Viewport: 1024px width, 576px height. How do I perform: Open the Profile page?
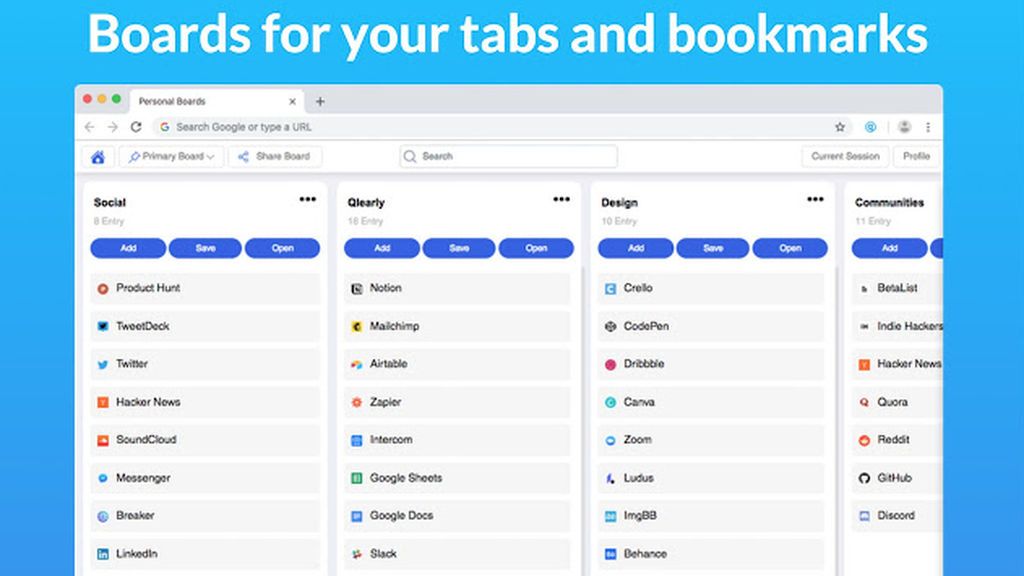tap(916, 157)
